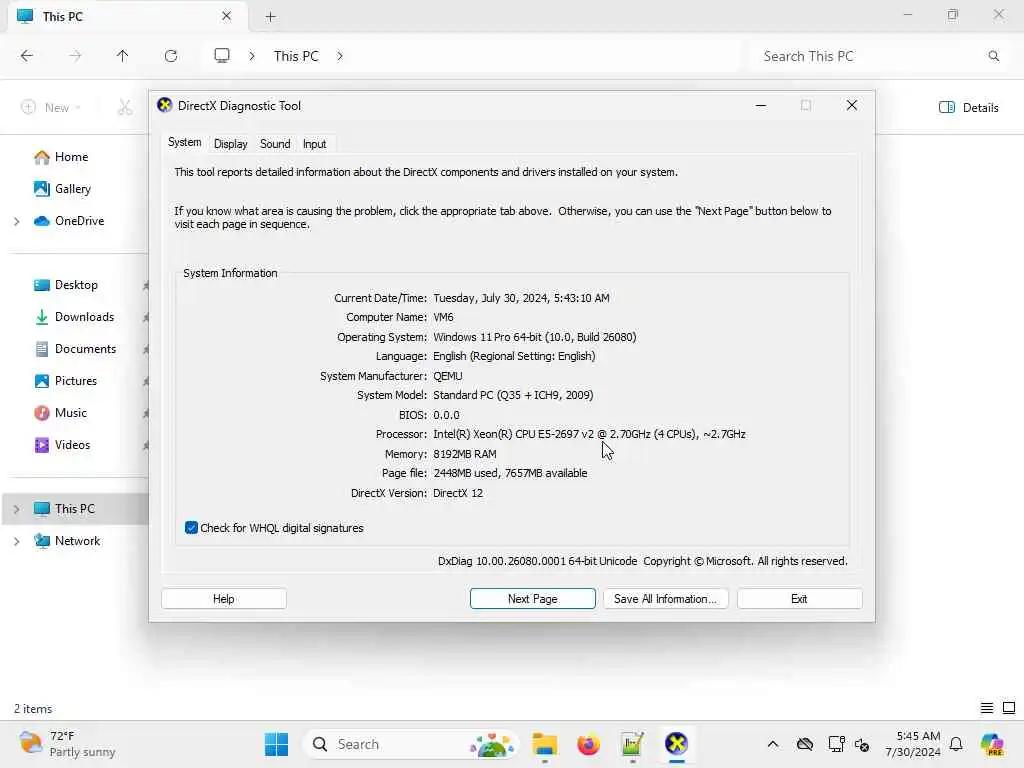Image resolution: width=1024 pixels, height=768 pixels.
Task: Click the OneDrive cloud tray icon
Action: tap(805, 744)
